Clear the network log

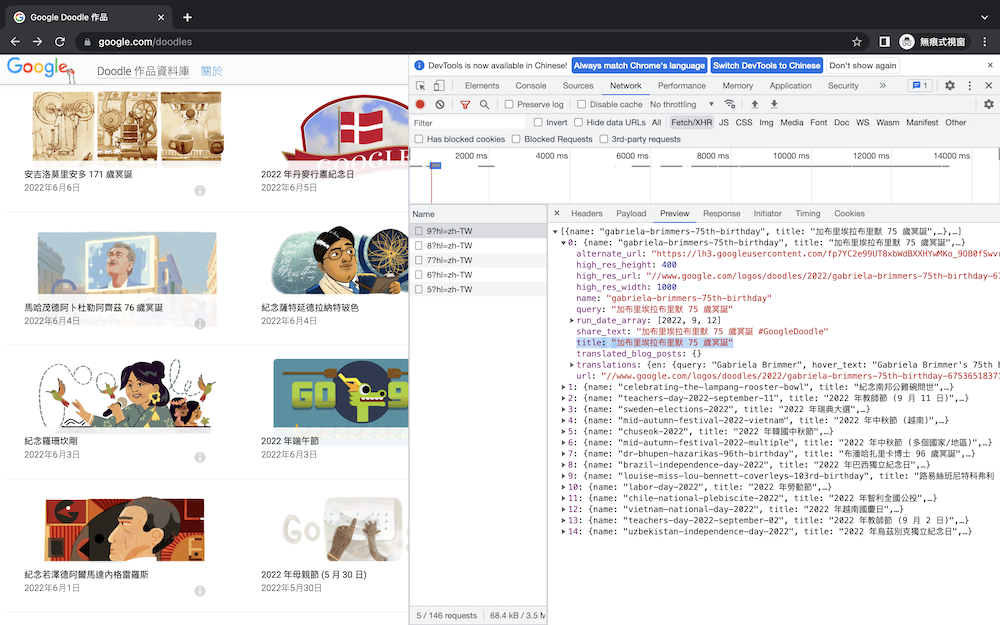[x=439, y=104]
